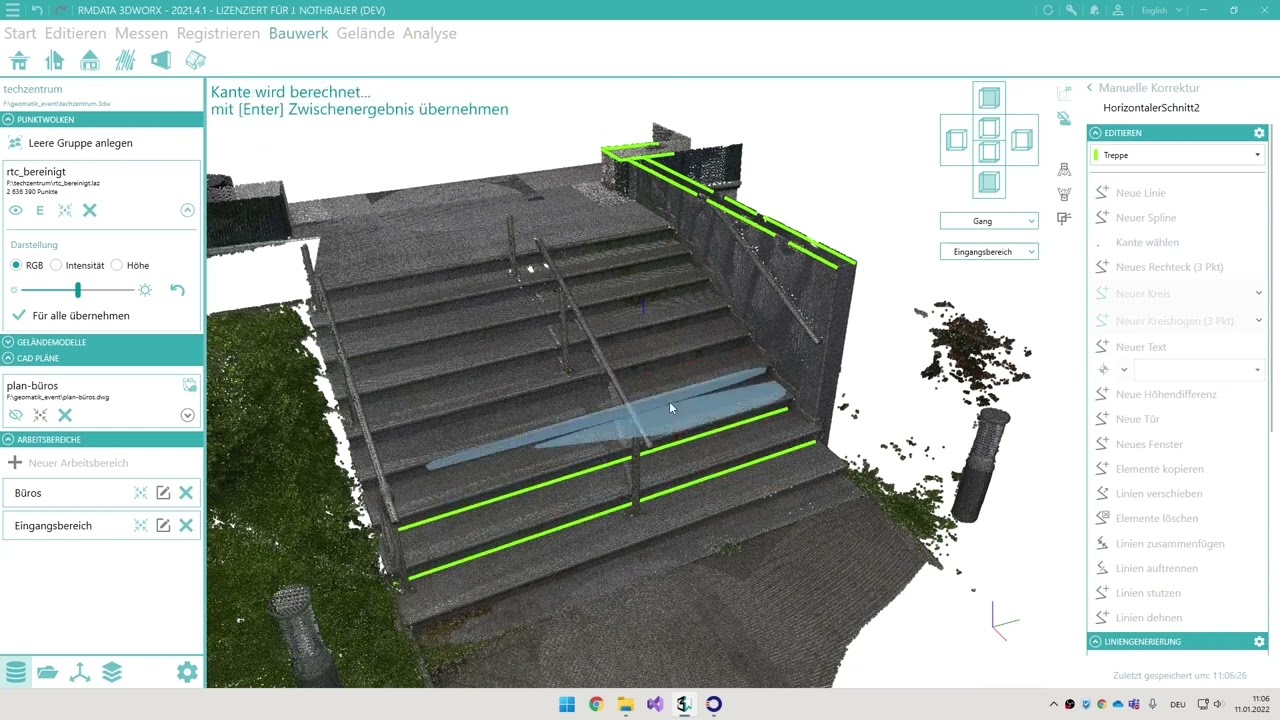Expand the GELÄNDEMODELLE section
1280x720 pixels.
coord(8,342)
